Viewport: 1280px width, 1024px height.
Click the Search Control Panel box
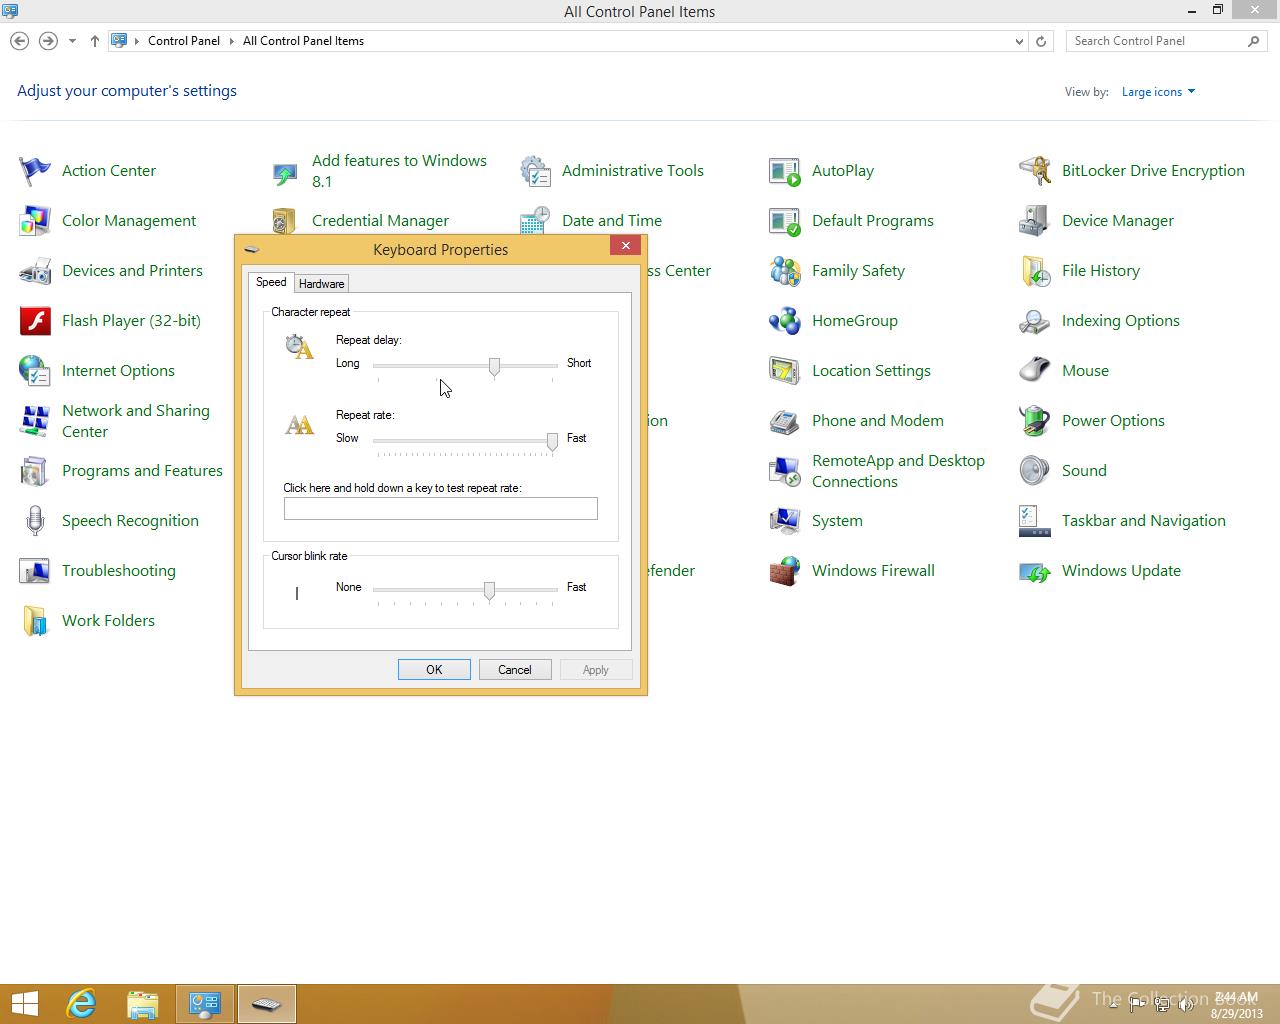coord(1167,41)
